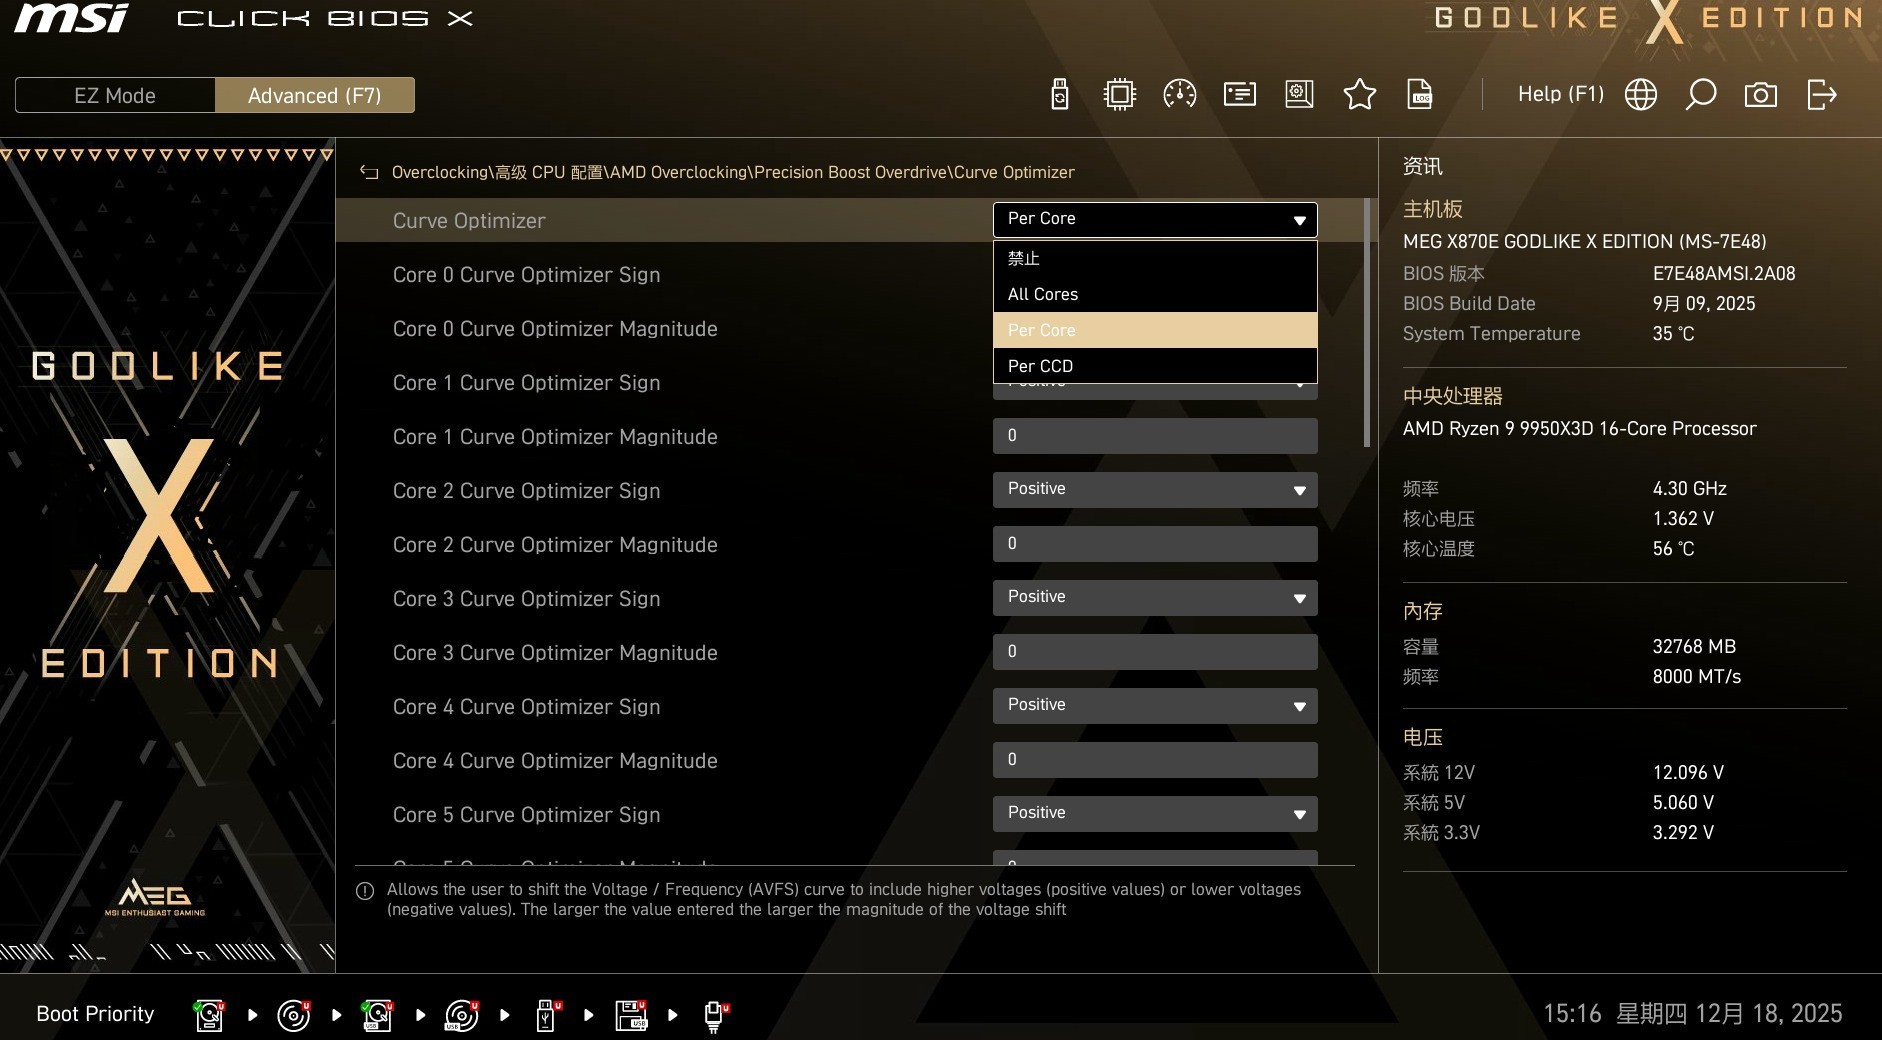The image size is (1882, 1040).
Task: Select All Cores from the dropdown list
Action: pos(1154,294)
